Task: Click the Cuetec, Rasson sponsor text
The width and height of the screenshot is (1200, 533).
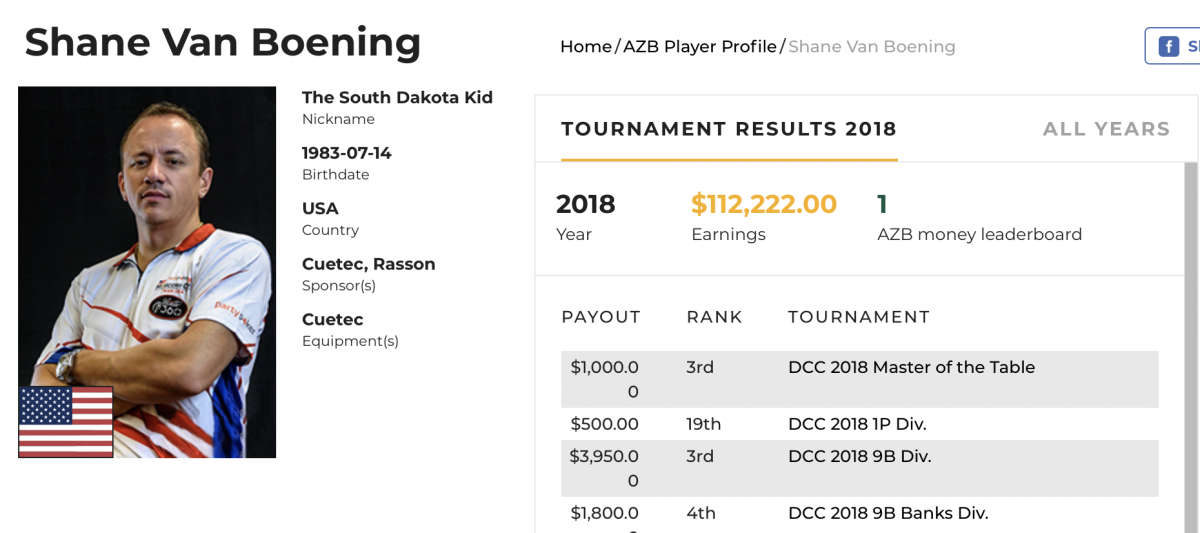Action: [368, 264]
